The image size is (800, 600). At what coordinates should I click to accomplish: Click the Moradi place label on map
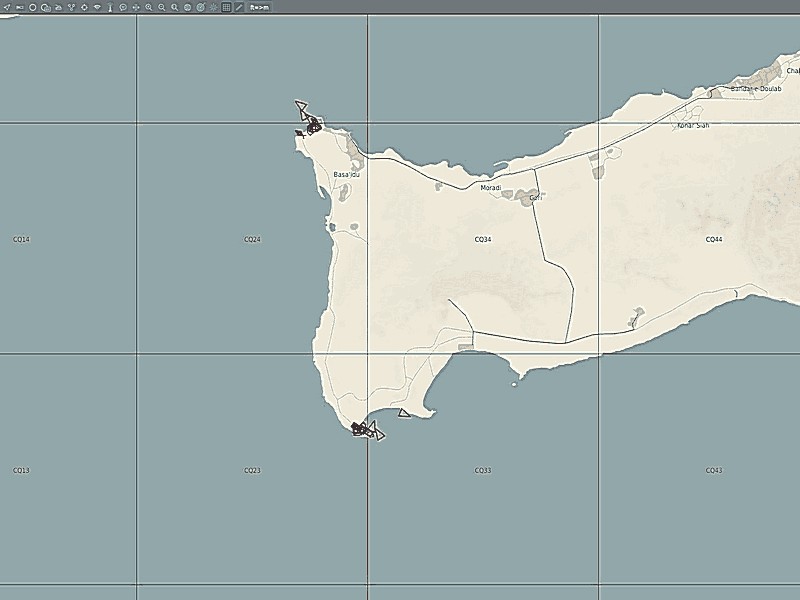[x=490, y=188]
